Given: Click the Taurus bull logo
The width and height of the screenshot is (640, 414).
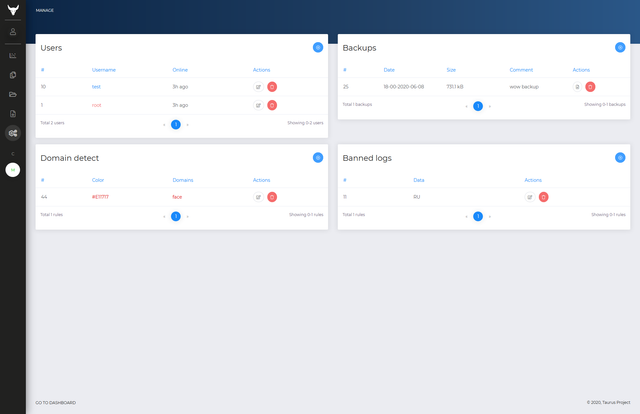Looking at the screenshot, I should click(x=13, y=10).
